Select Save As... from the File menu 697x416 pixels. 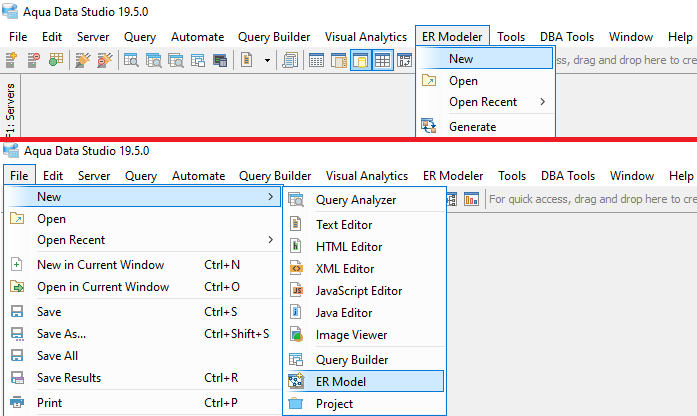click(x=61, y=334)
